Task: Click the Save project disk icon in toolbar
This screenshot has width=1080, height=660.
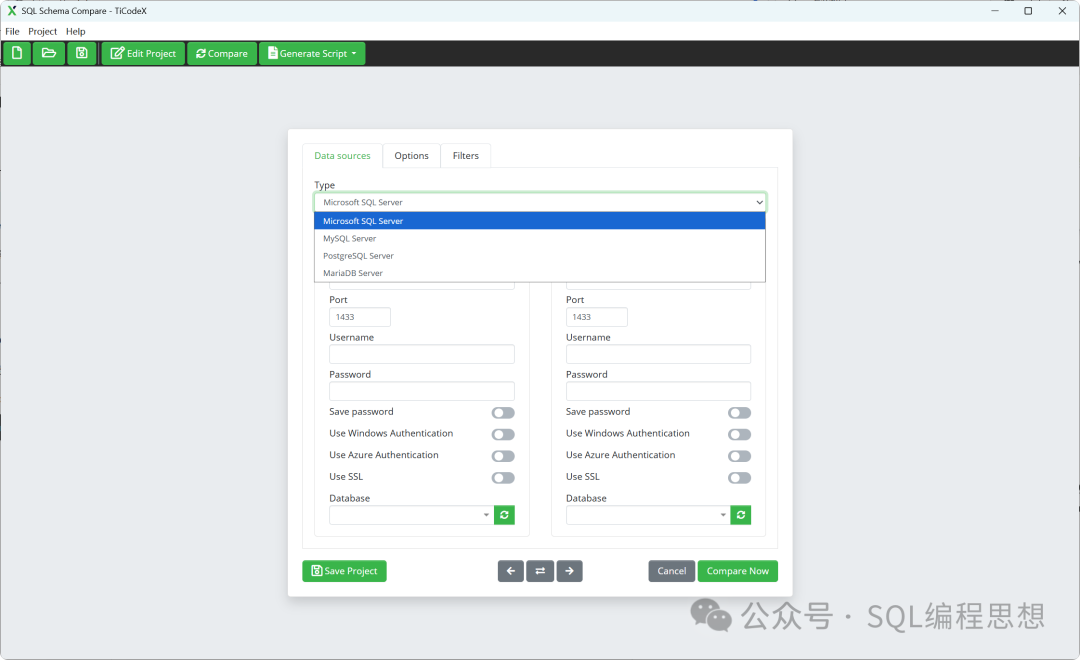Action: [x=82, y=53]
